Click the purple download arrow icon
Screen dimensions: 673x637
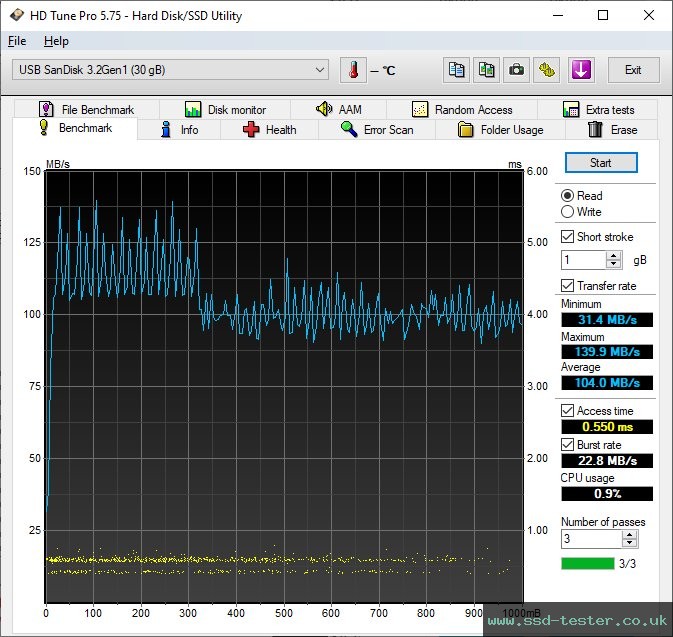click(581, 70)
